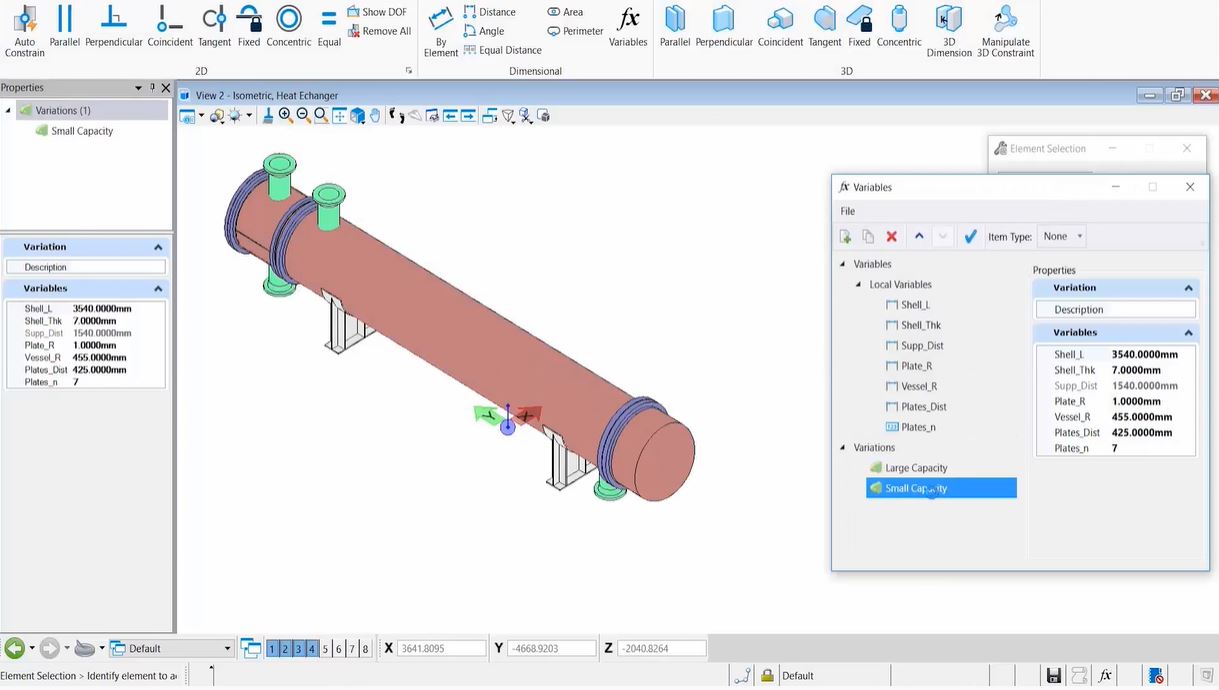This screenshot has width=1219, height=690.
Task: Click the Fit View icon
Action: (339, 116)
